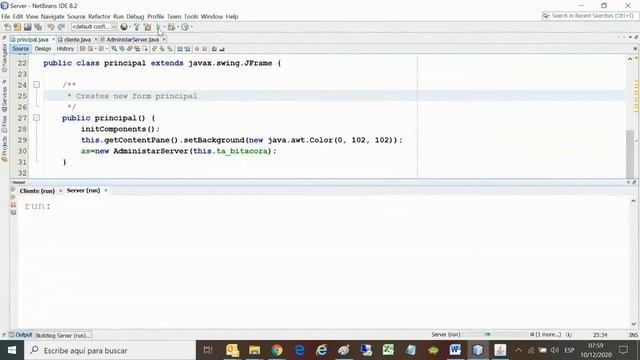Select the Server (run) output tab
640x360 pixels.
coord(83,191)
